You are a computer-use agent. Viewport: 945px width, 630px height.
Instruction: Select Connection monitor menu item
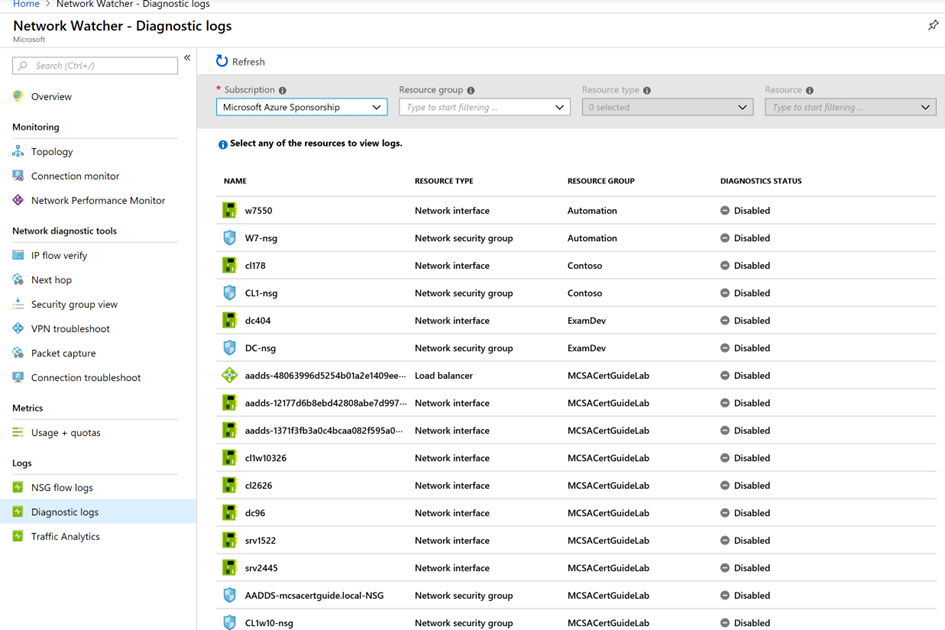point(75,176)
